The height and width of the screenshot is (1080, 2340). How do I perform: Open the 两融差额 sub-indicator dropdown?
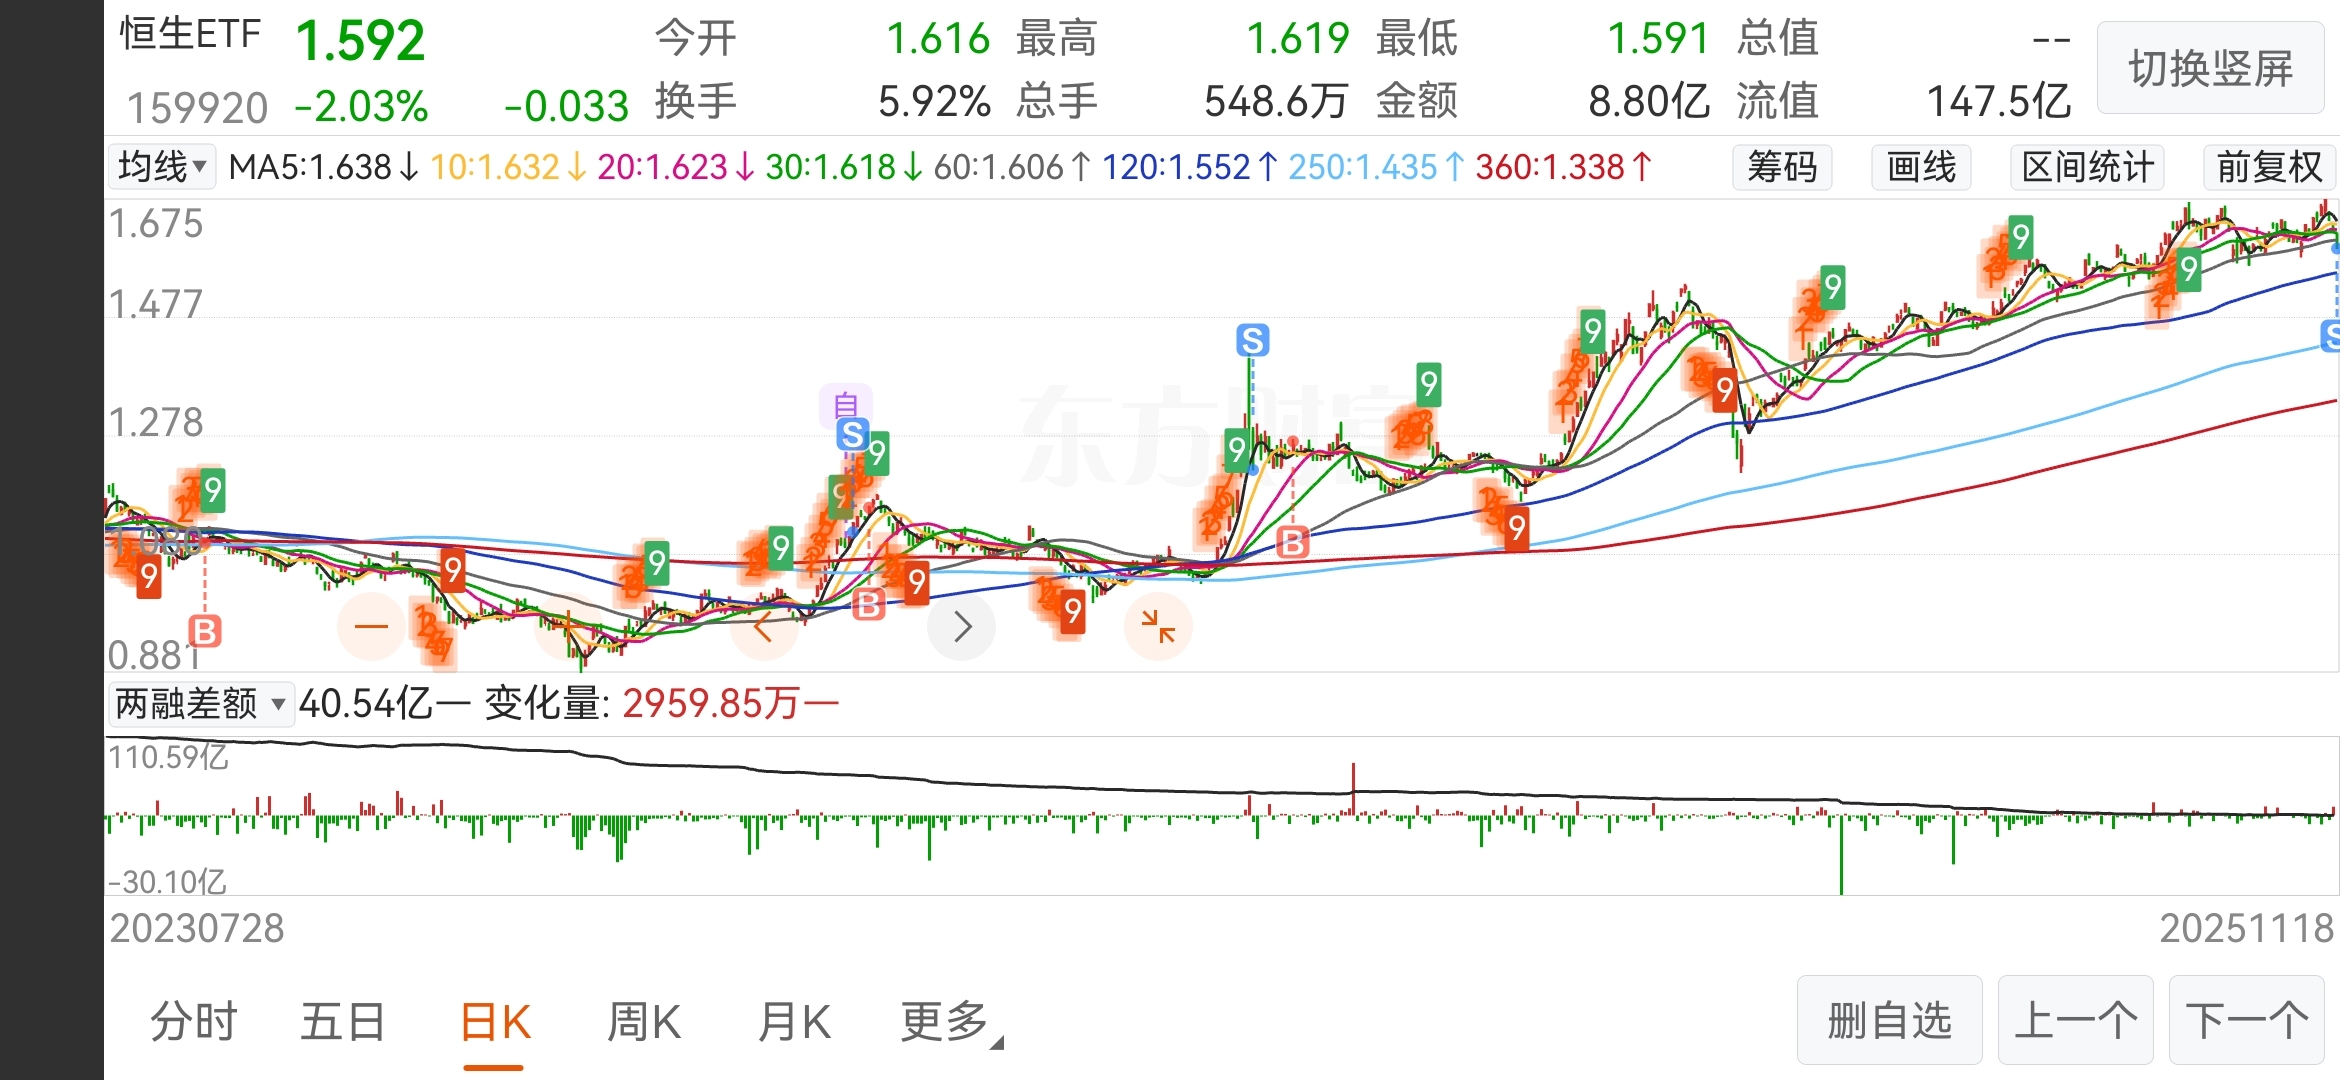[200, 704]
